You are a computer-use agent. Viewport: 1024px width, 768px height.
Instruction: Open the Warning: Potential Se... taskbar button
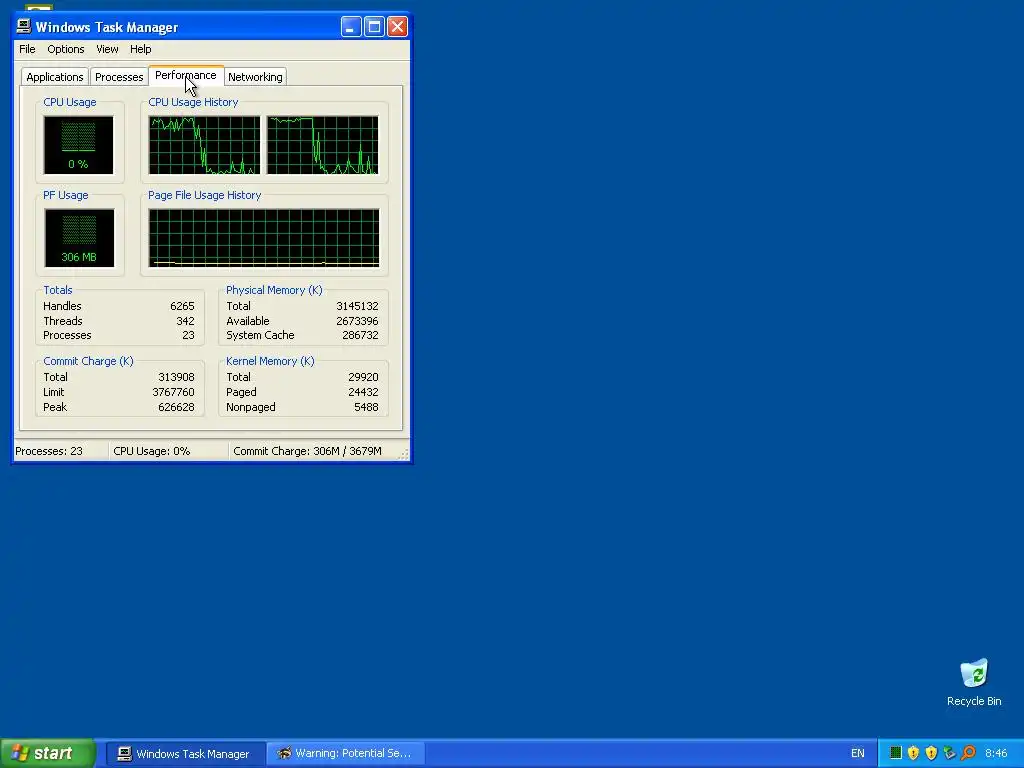(346, 754)
